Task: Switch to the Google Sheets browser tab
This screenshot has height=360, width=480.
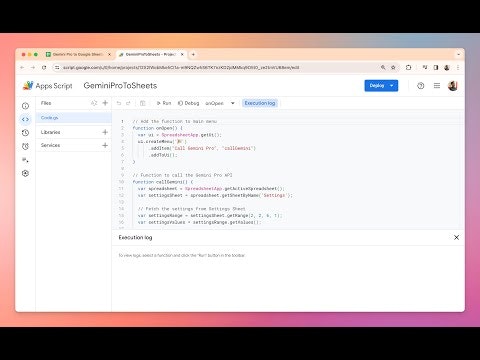Action: [x=78, y=54]
